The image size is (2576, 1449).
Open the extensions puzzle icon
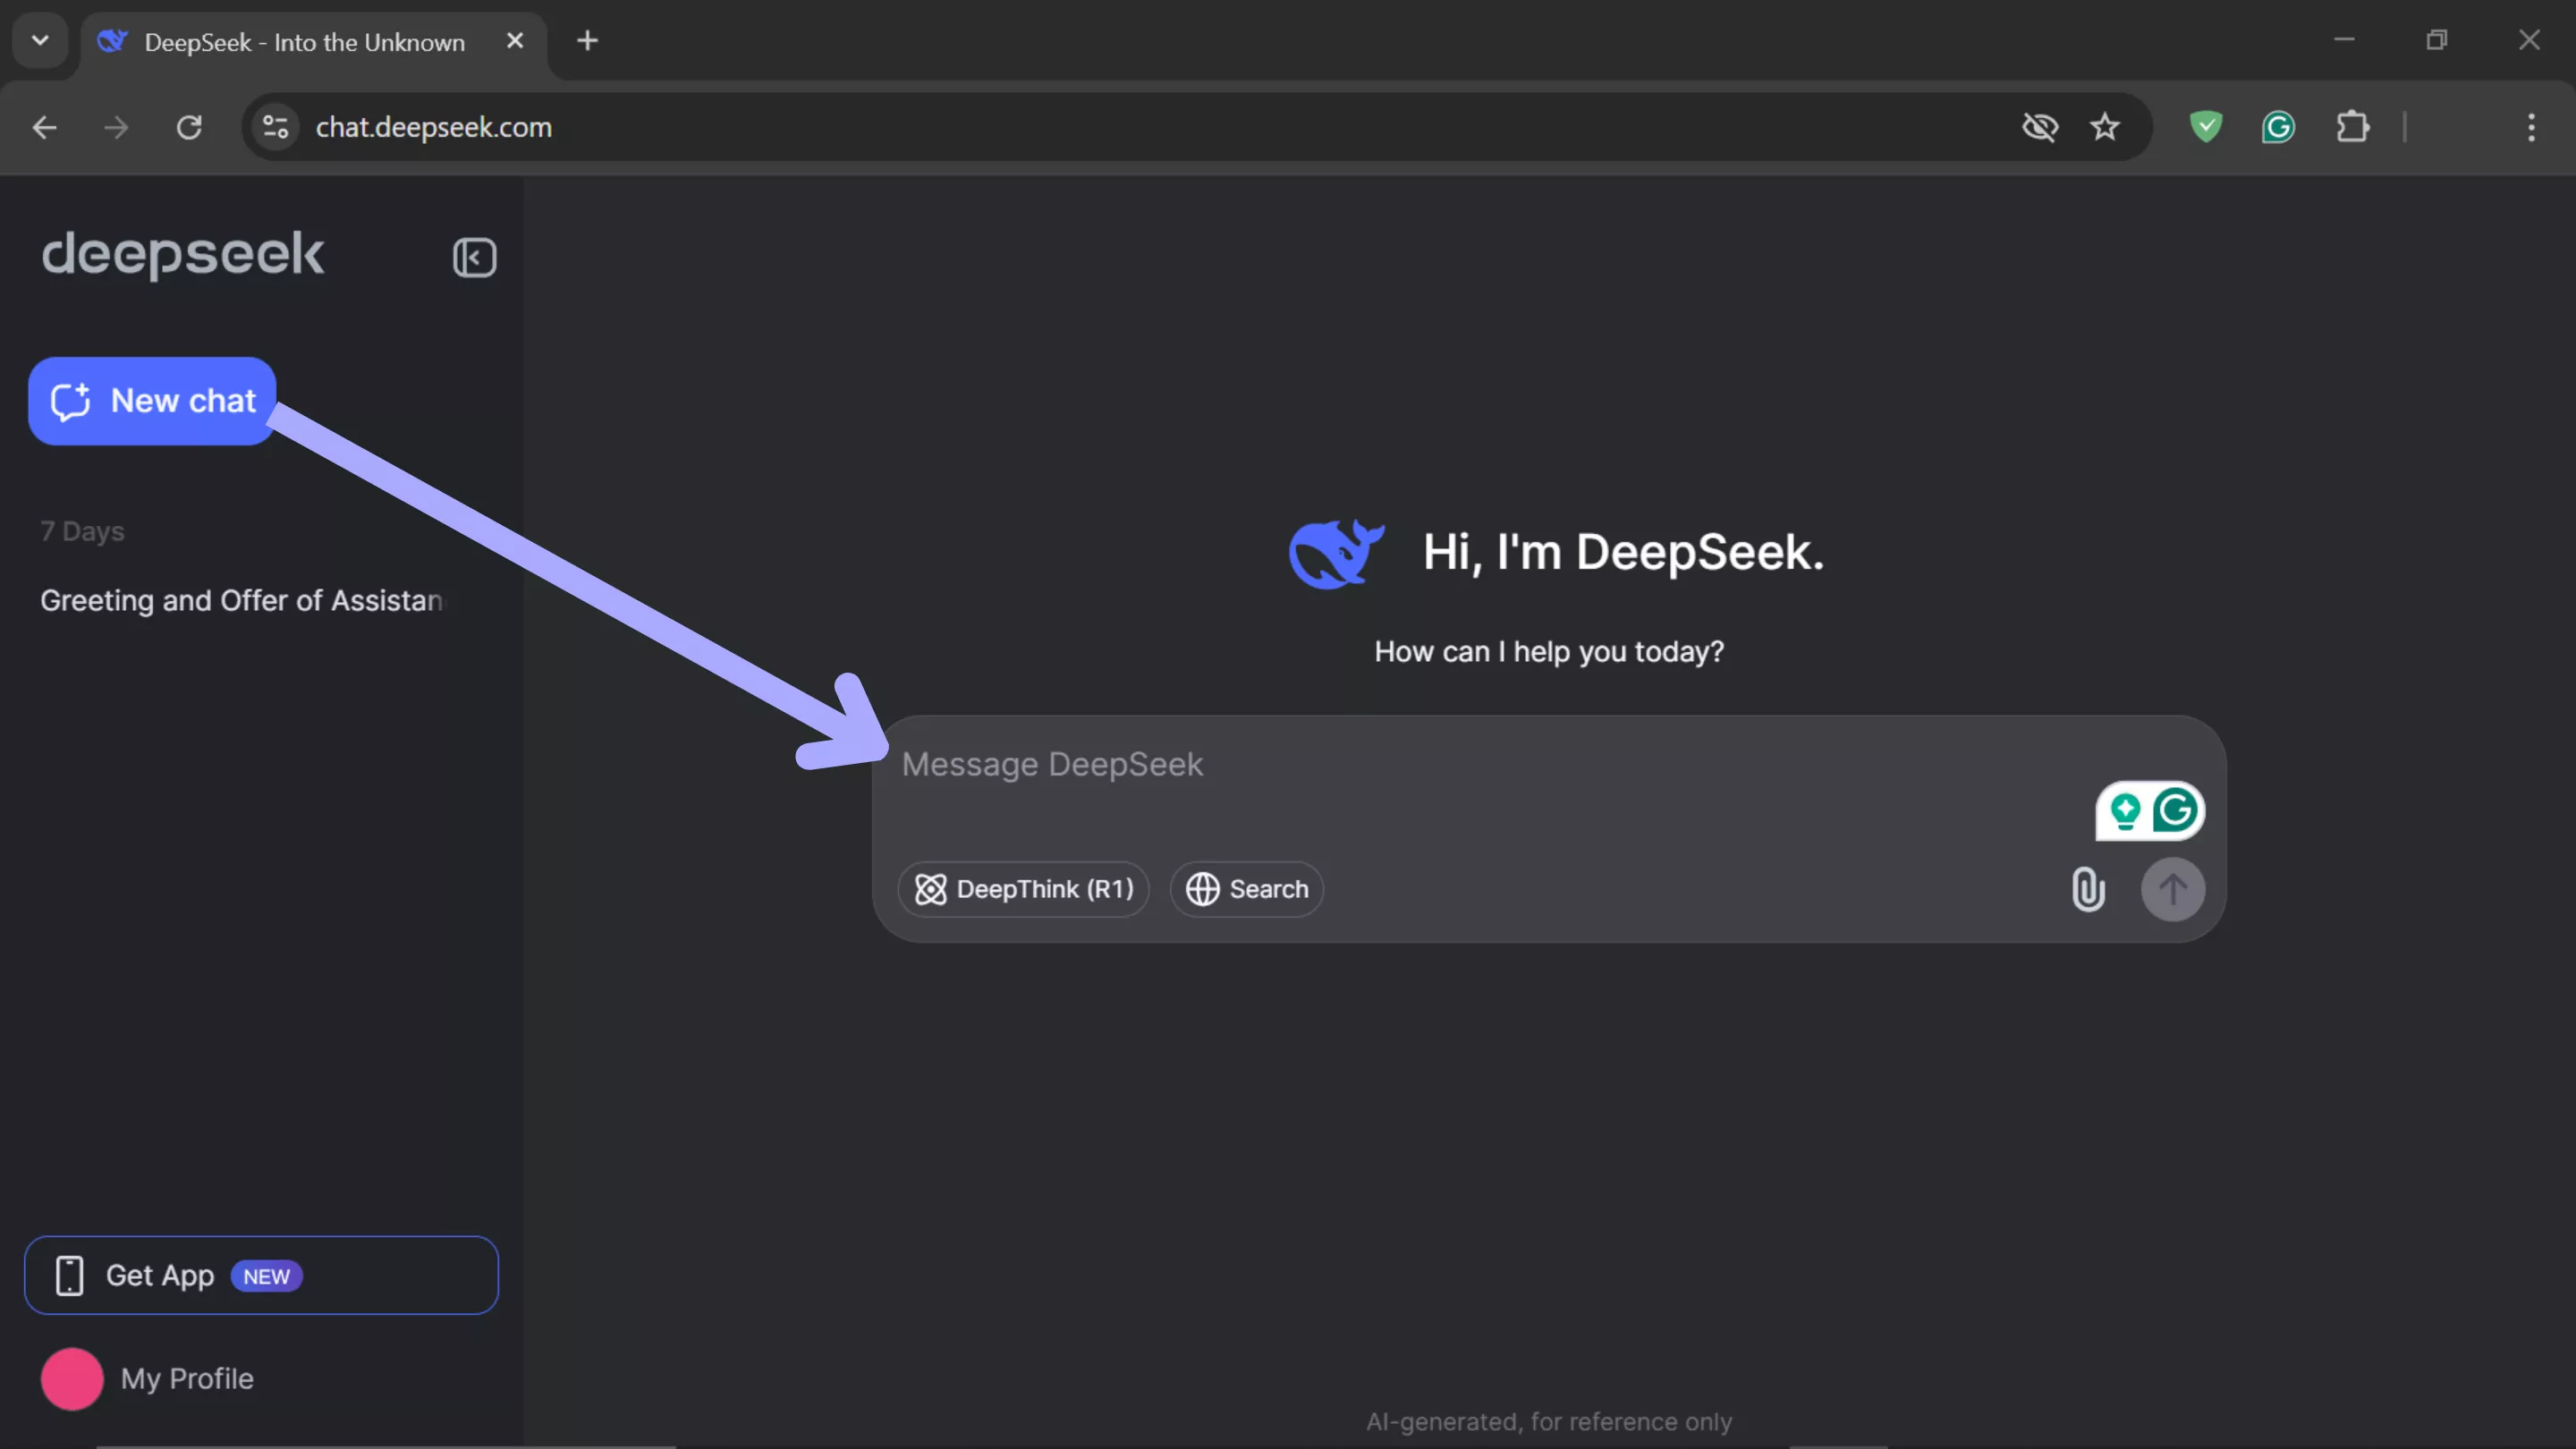tap(2354, 127)
